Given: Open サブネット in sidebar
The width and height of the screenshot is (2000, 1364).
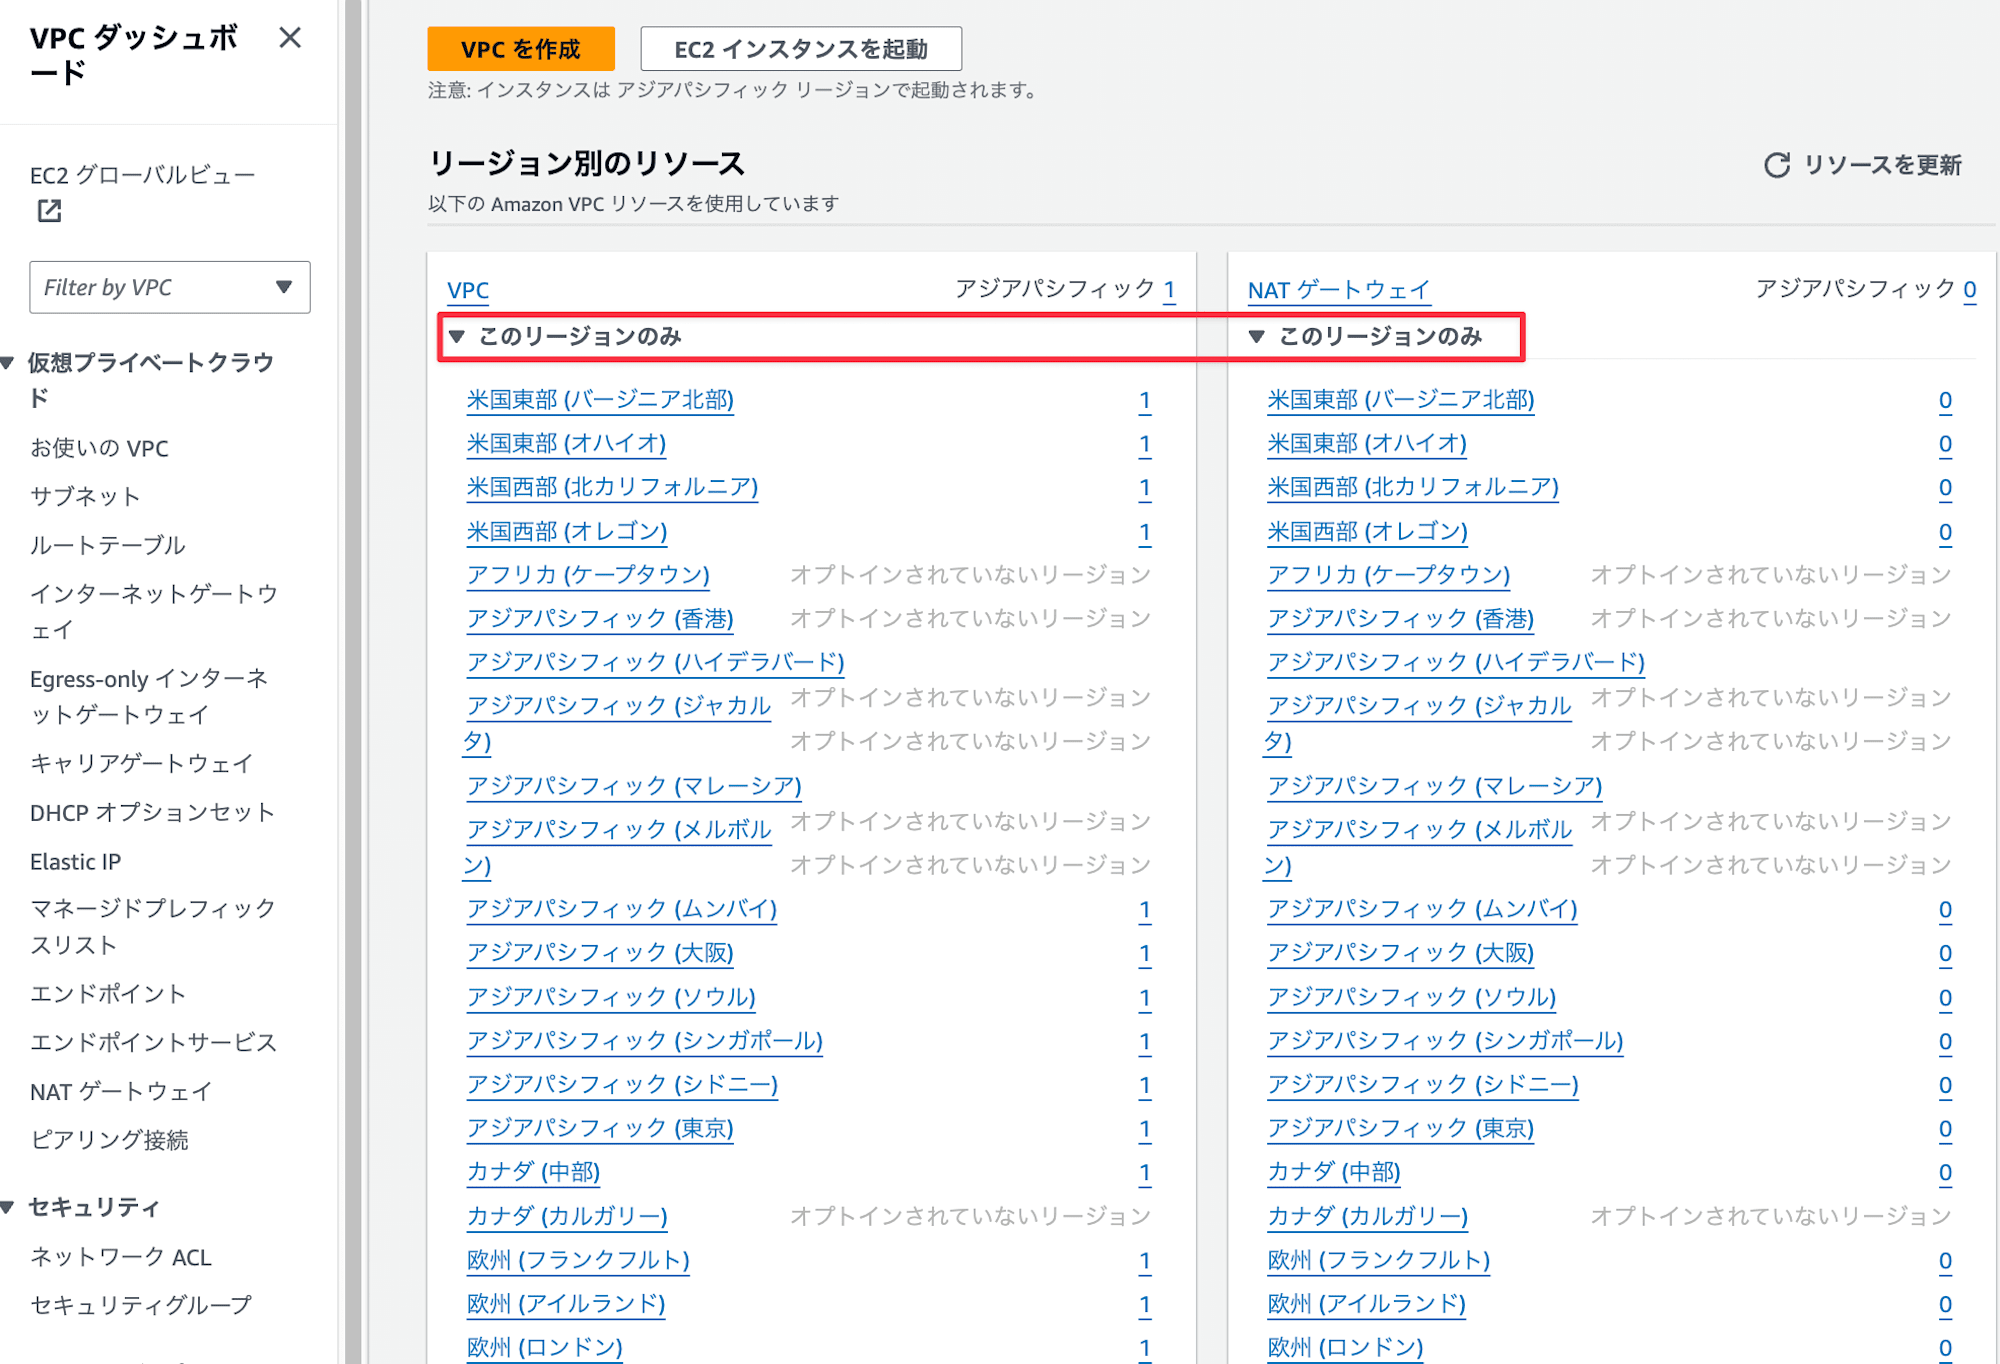Looking at the screenshot, I should coord(85,496).
